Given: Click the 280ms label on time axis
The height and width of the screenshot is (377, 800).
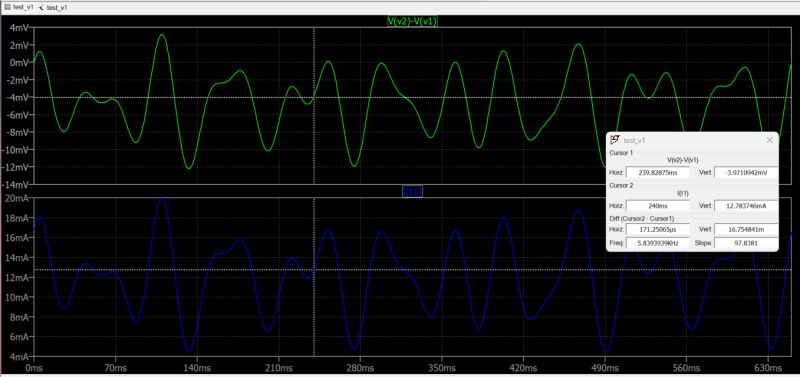Looking at the screenshot, I should (360, 367).
